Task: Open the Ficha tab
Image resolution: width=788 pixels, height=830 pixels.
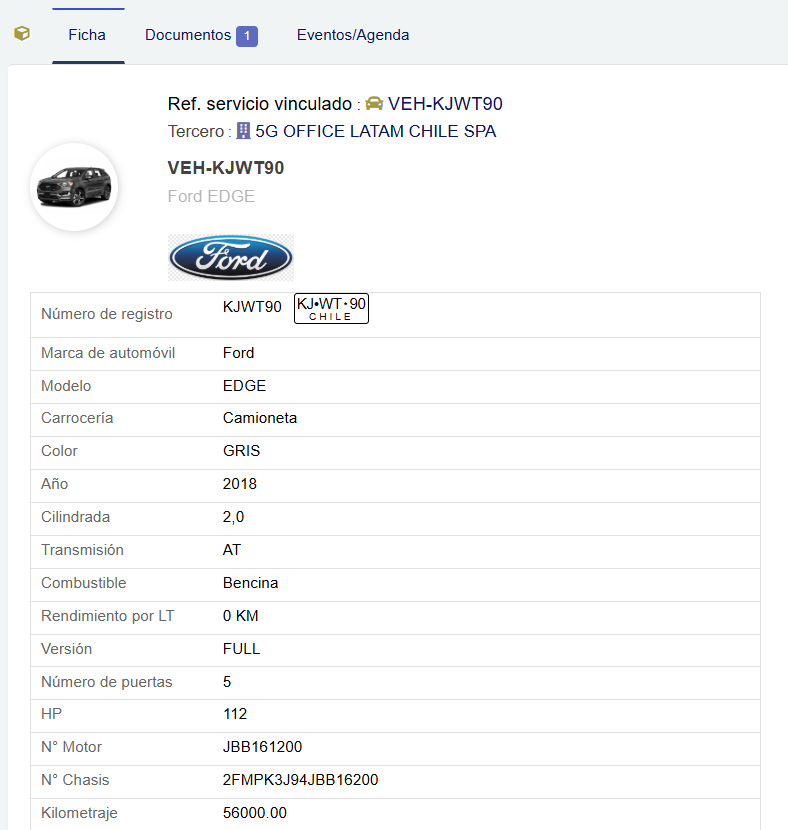Action: pos(87,35)
